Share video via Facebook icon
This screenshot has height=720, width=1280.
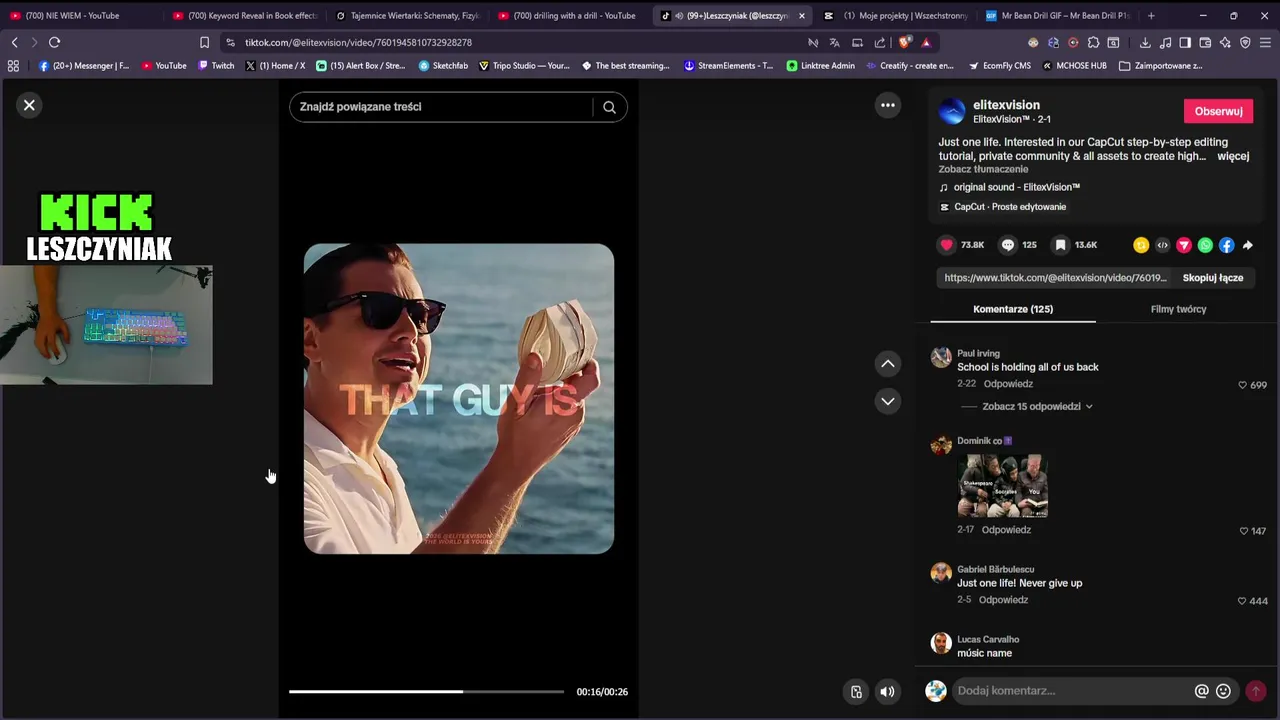pyautogui.click(x=1226, y=245)
